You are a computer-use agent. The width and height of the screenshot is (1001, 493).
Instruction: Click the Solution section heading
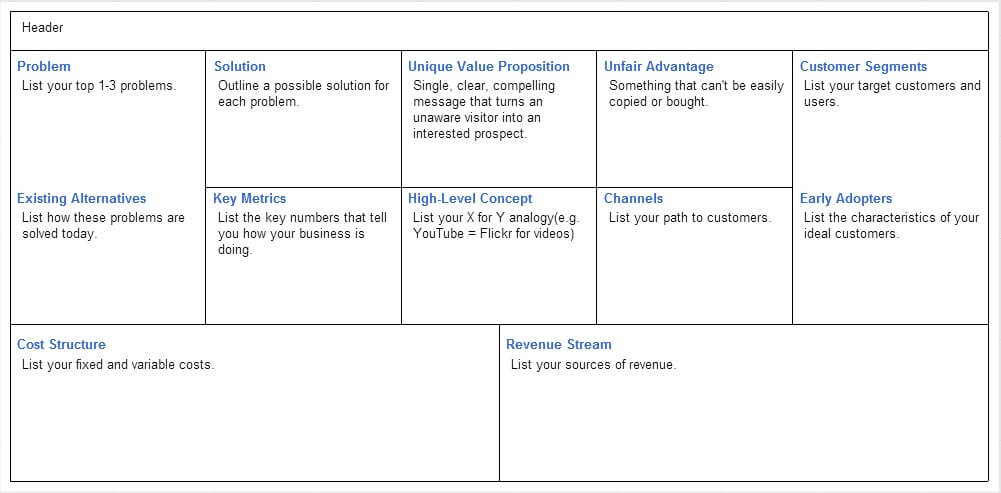(240, 66)
